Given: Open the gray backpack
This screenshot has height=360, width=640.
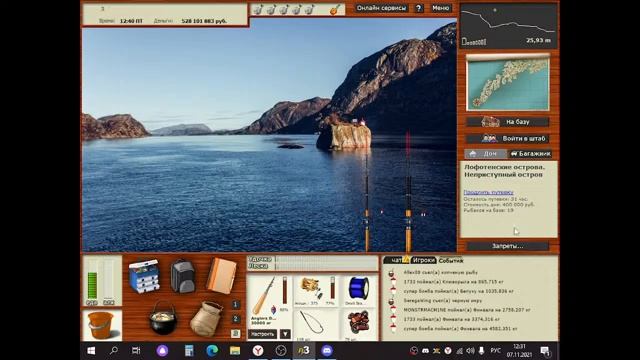Looking at the screenshot, I should click(182, 276).
